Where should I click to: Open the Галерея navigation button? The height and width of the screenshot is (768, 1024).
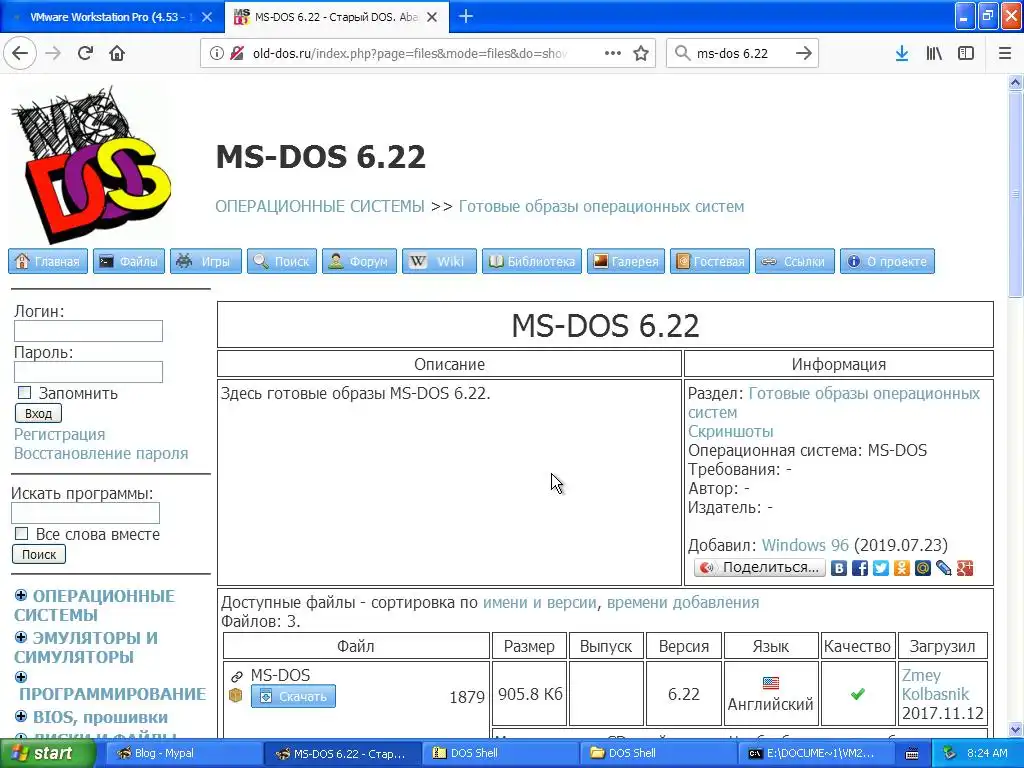coord(626,261)
